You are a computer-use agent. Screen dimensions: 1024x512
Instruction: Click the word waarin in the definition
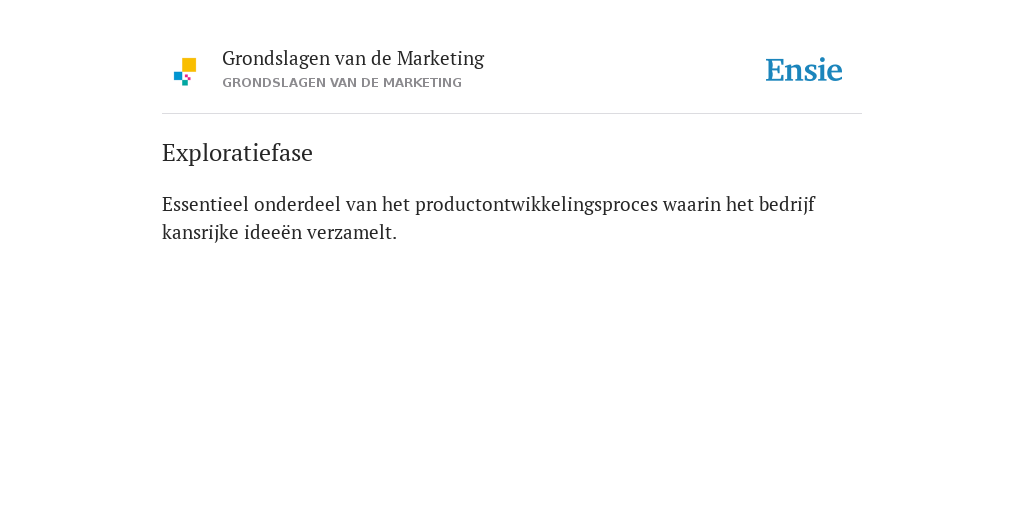point(692,204)
